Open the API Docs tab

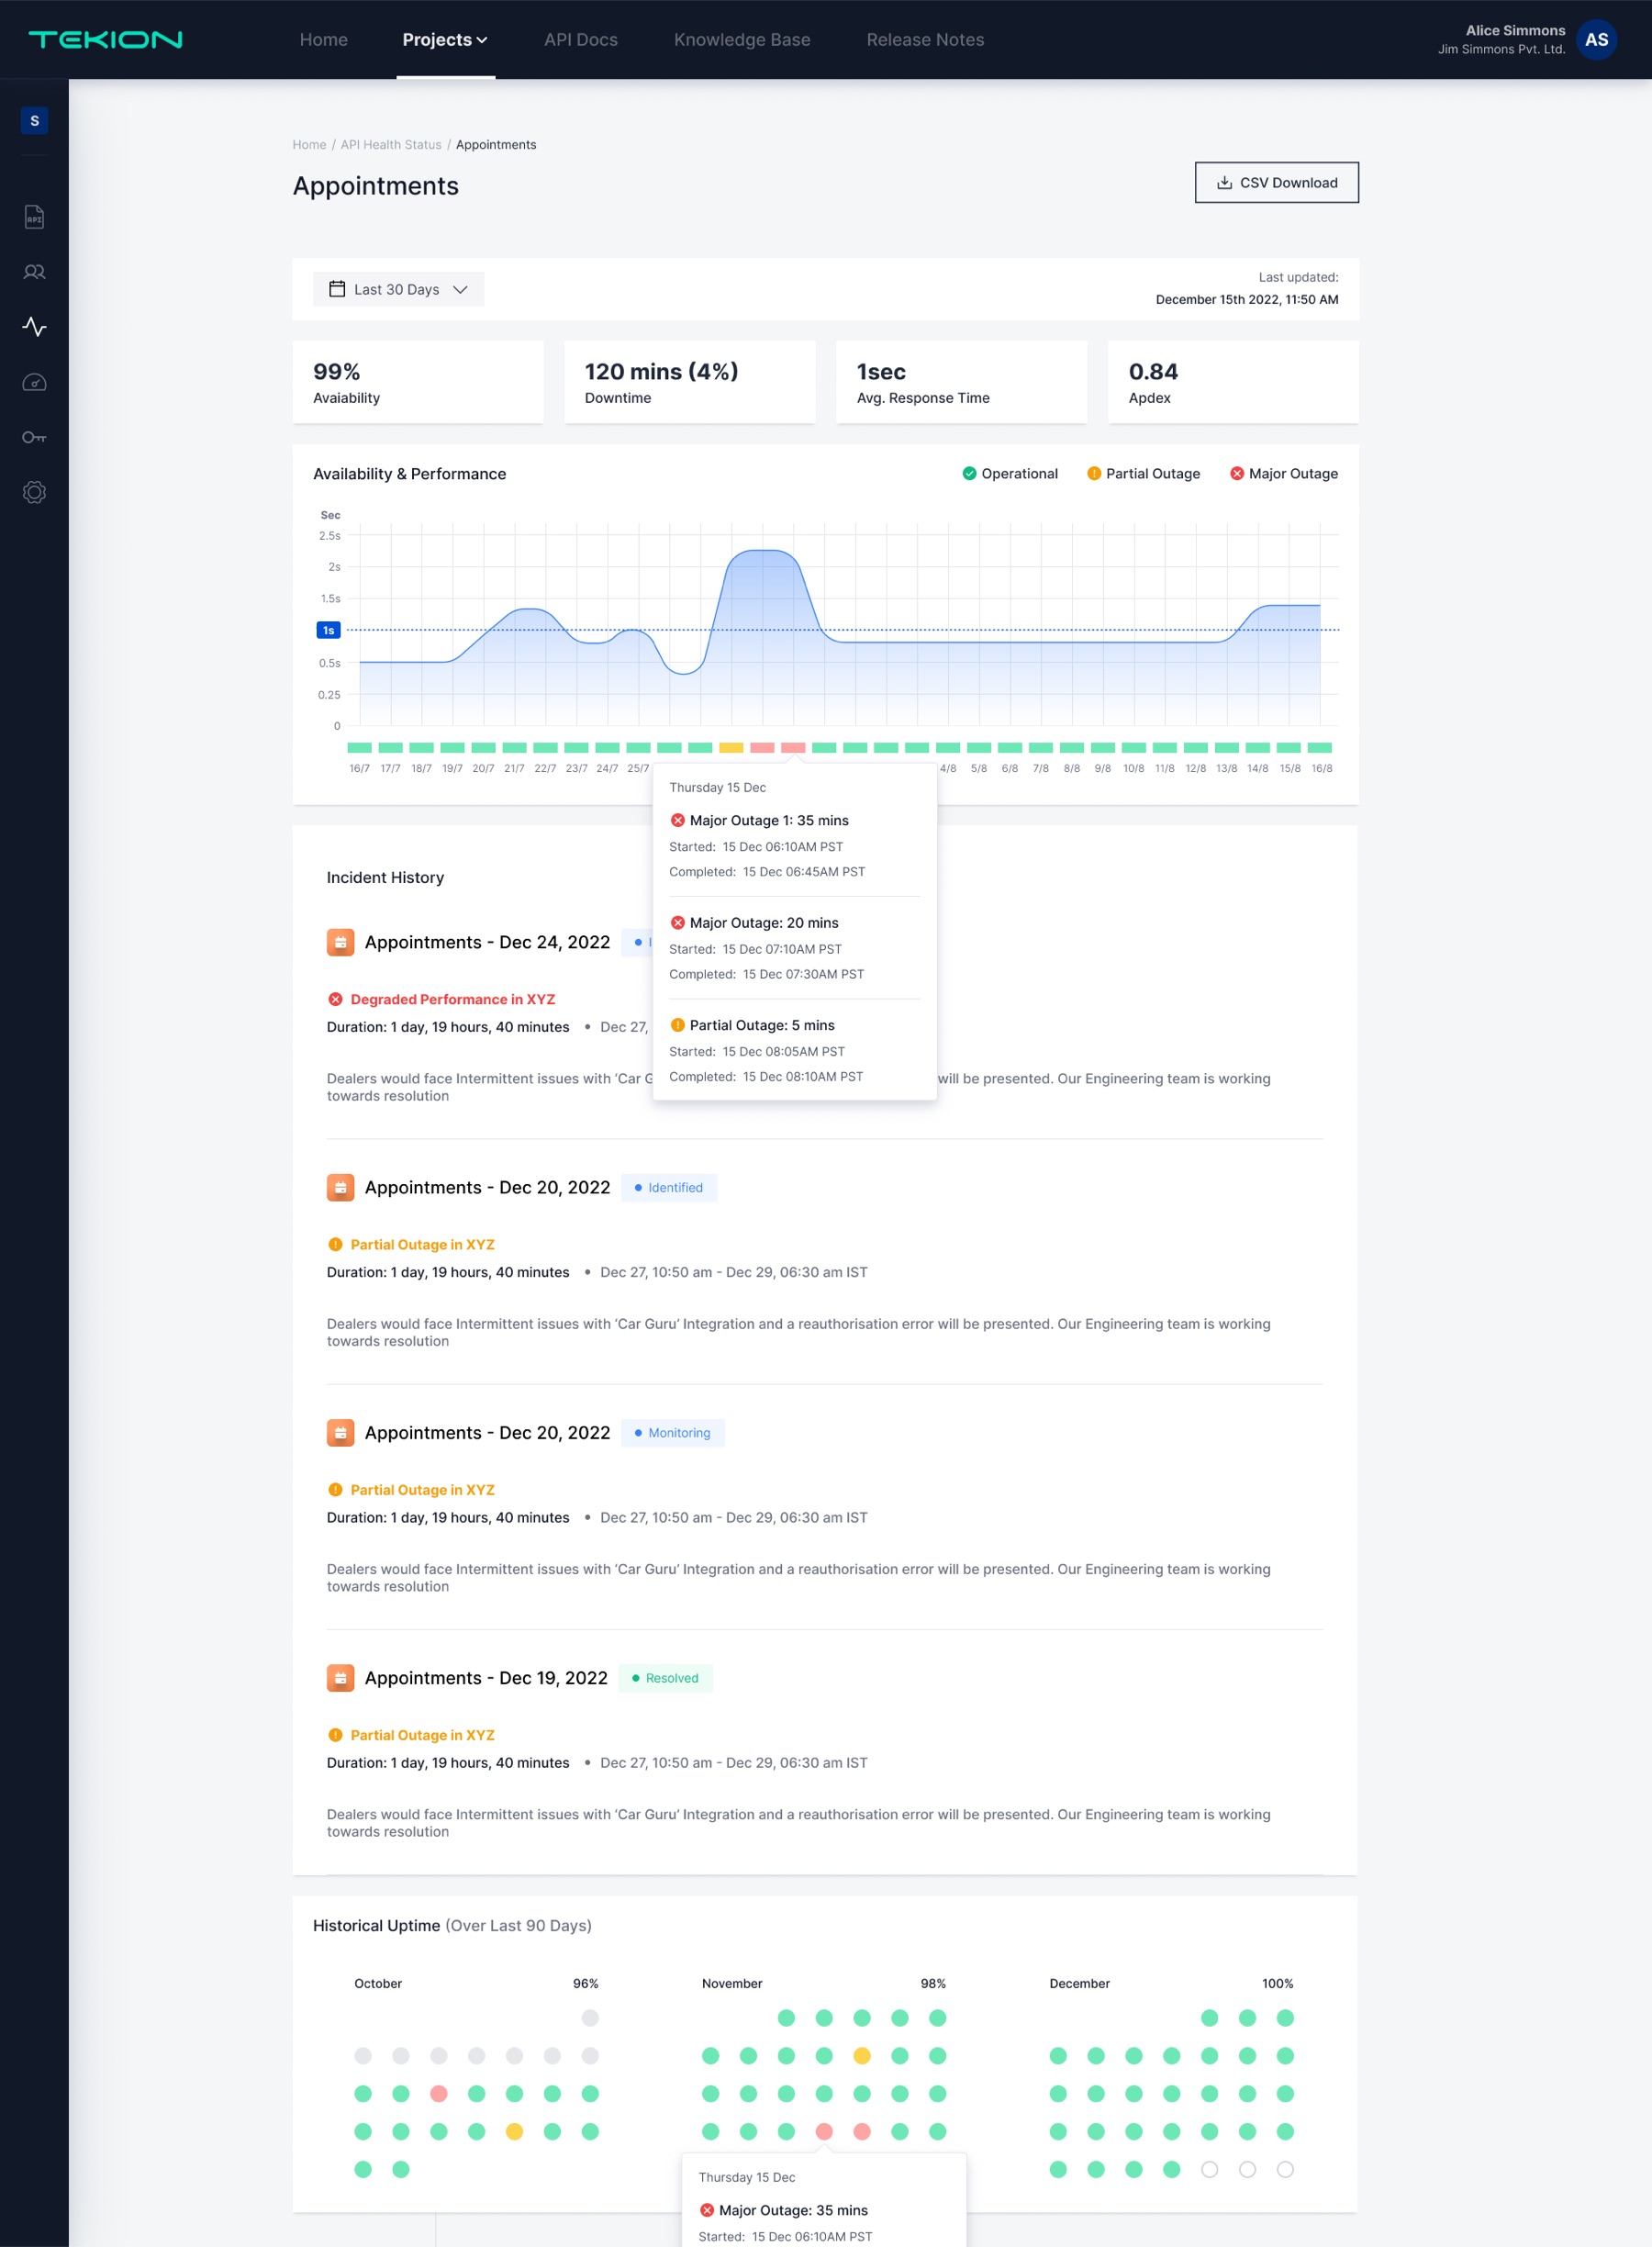(x=581, y=40)
